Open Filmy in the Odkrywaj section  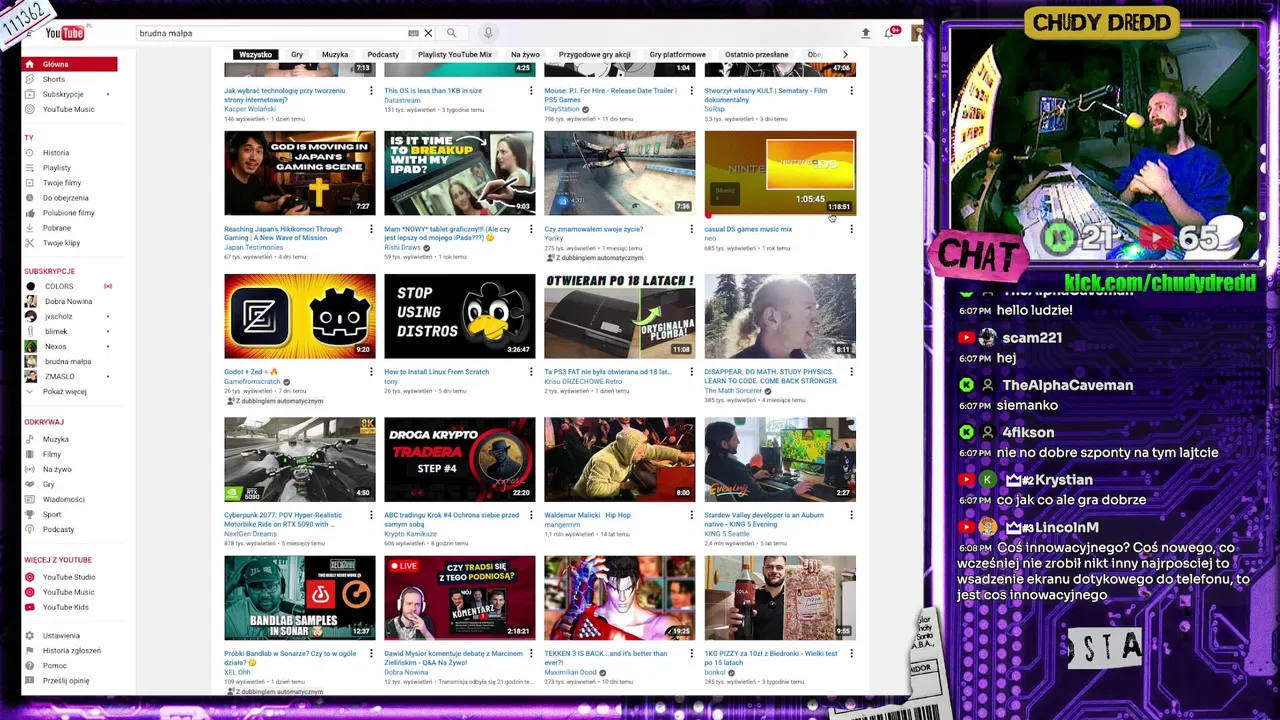[x=69, y=454]
